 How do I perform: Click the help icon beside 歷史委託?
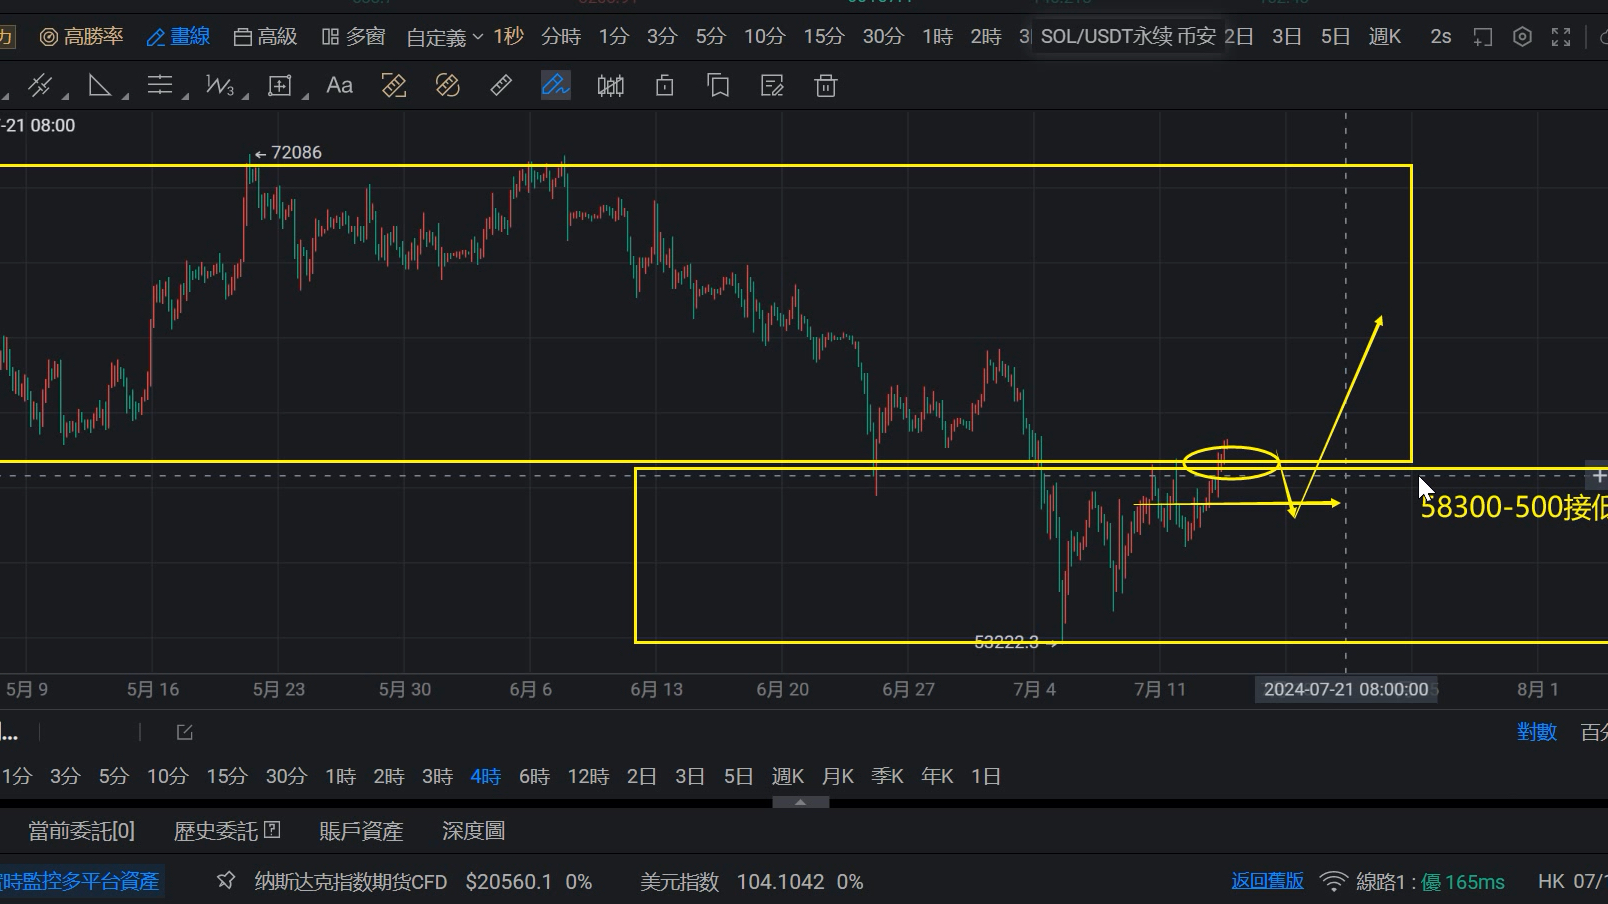[x=272, y=829]
